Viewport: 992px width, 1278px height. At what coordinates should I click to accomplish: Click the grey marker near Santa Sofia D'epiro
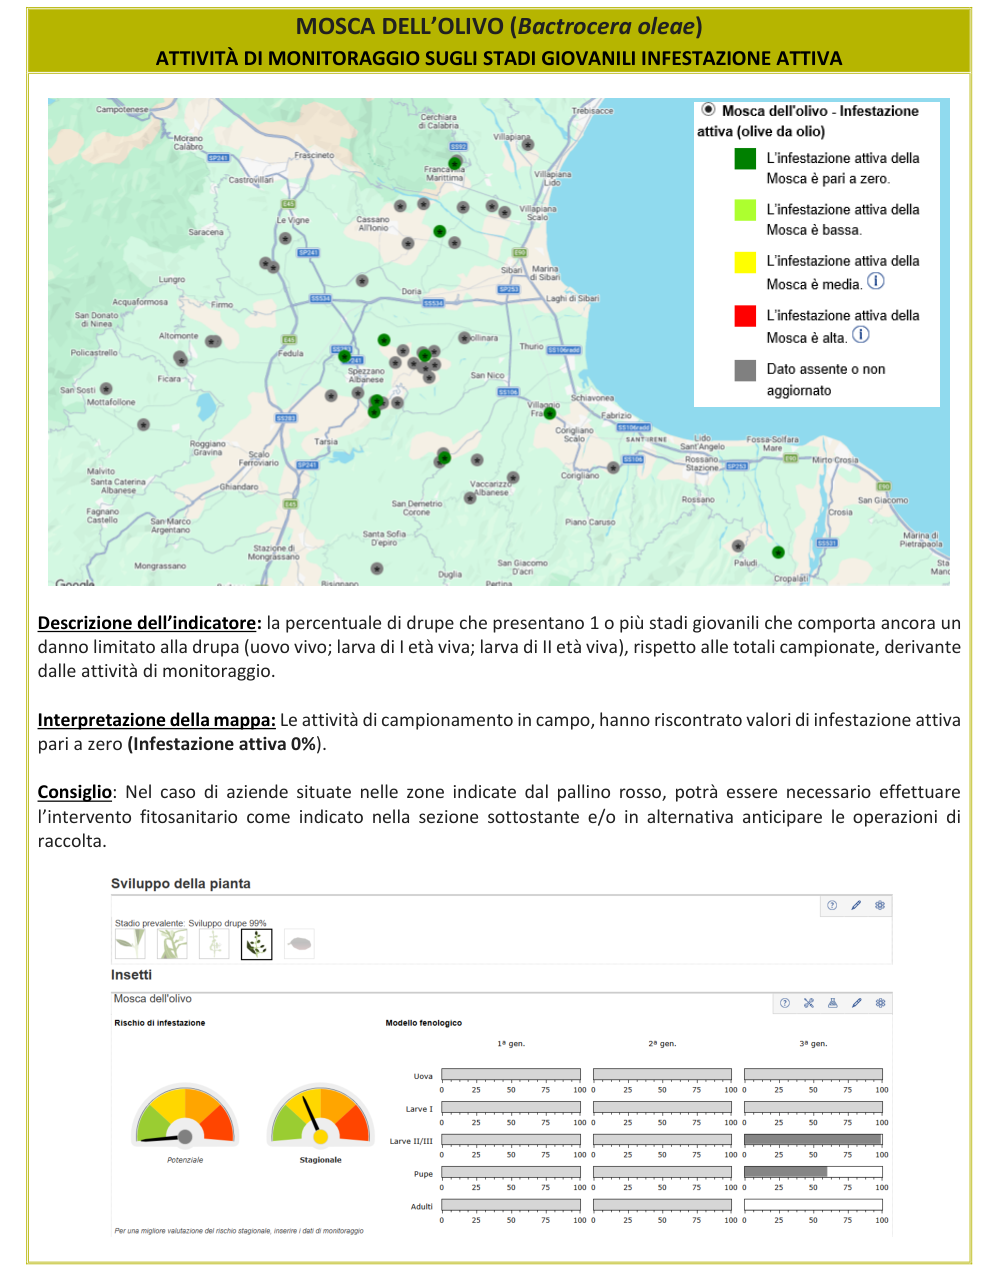click(x=377, y=568)
